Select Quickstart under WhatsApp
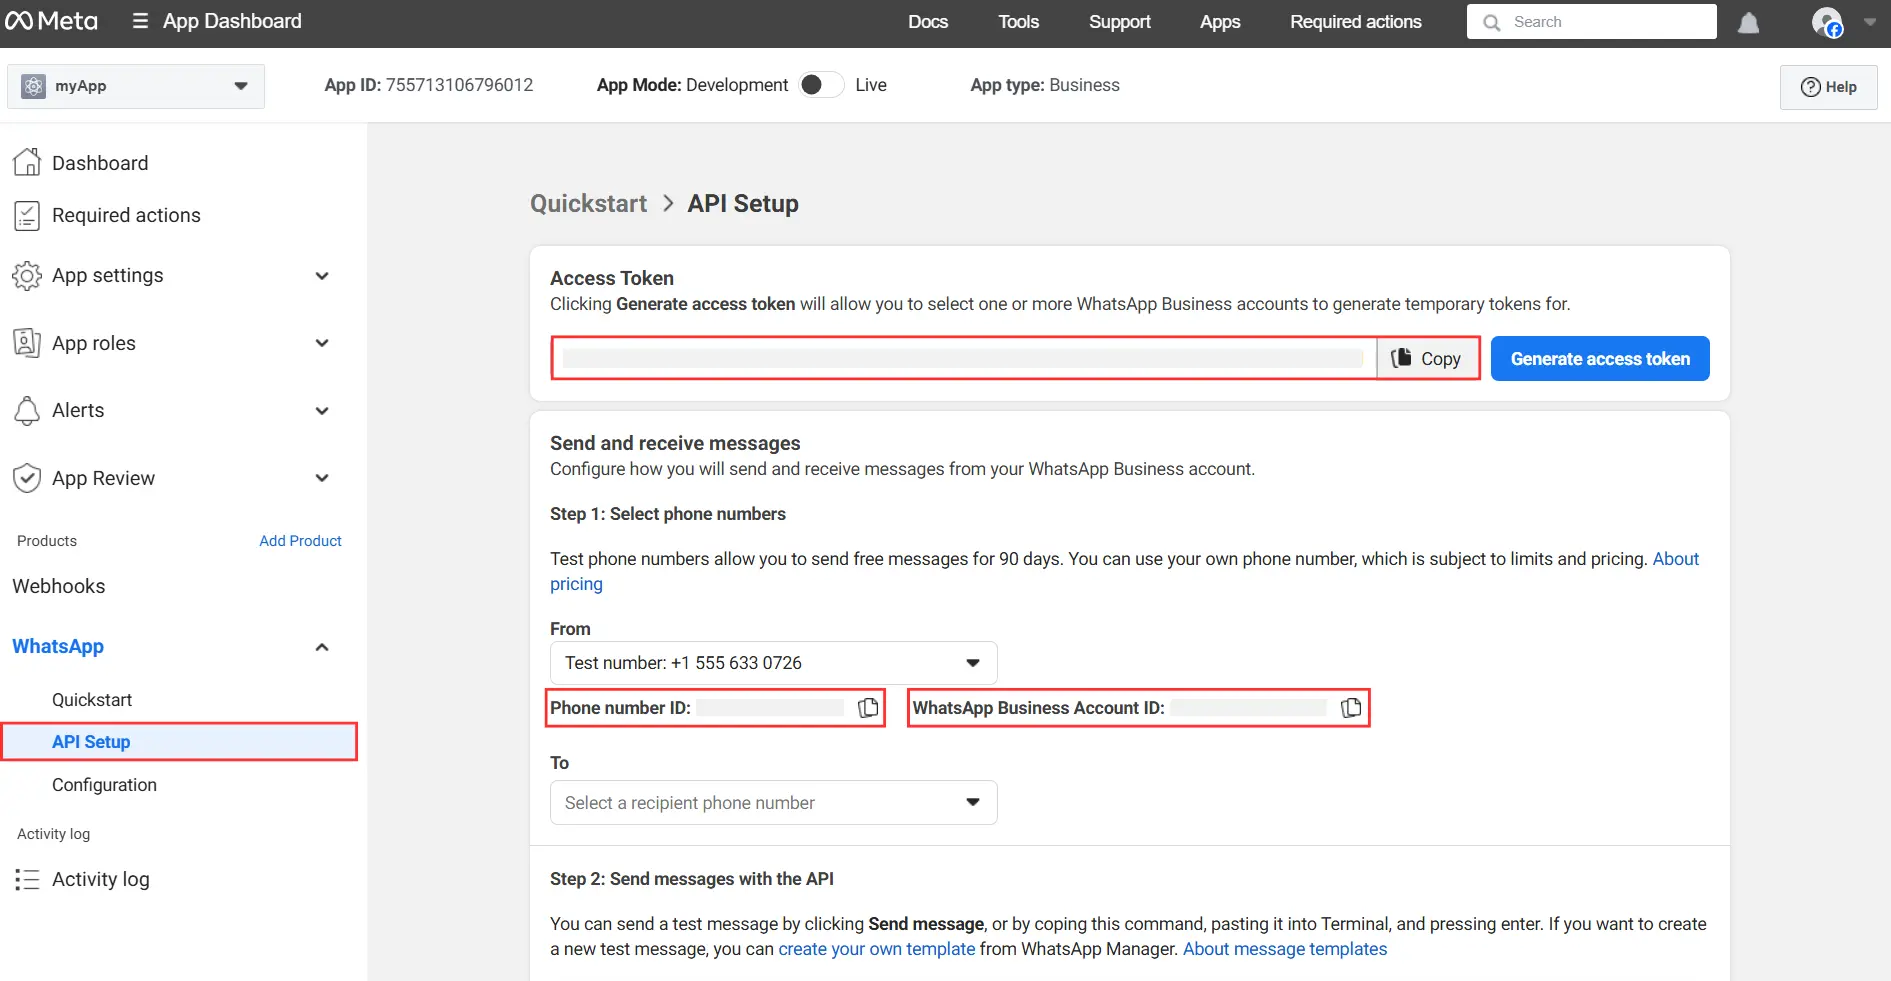The width and height of the screenshot is (1891, 981). coord(92,700)
